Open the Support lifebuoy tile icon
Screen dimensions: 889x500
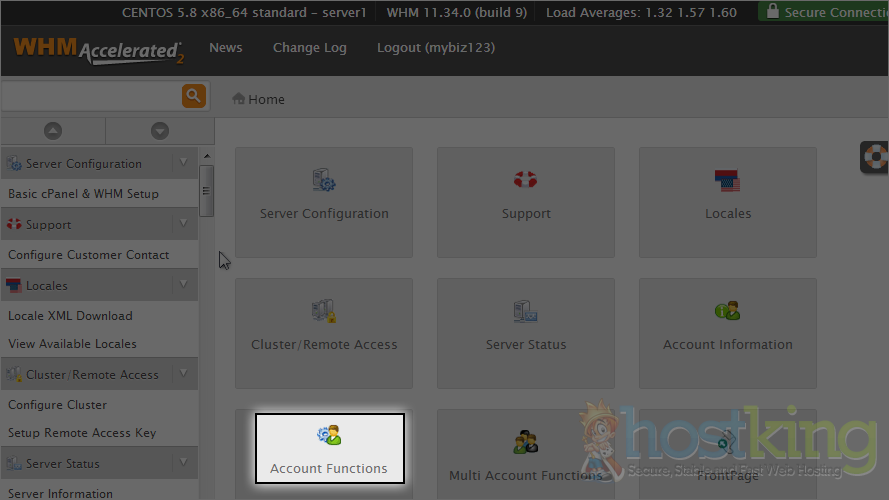click(526, 181)
